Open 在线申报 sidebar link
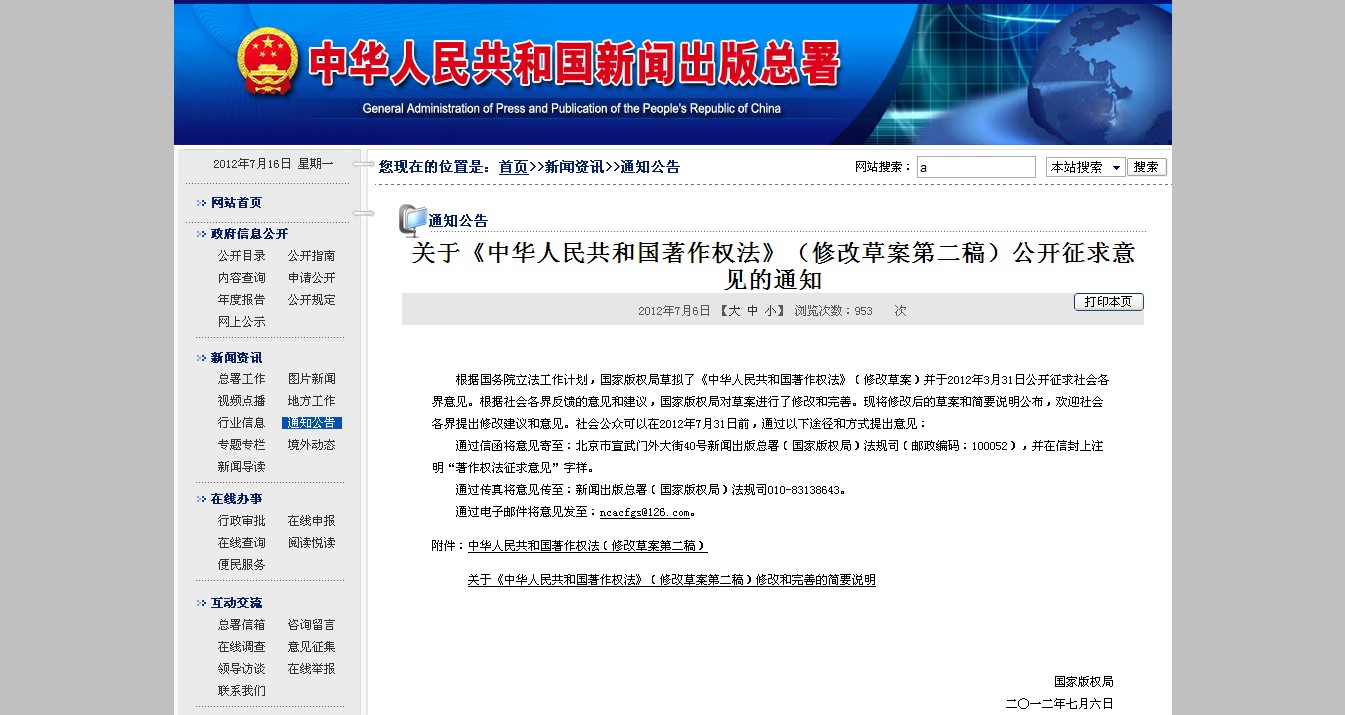Screen dimensions: 1345x715 click(x=312, y=521)
